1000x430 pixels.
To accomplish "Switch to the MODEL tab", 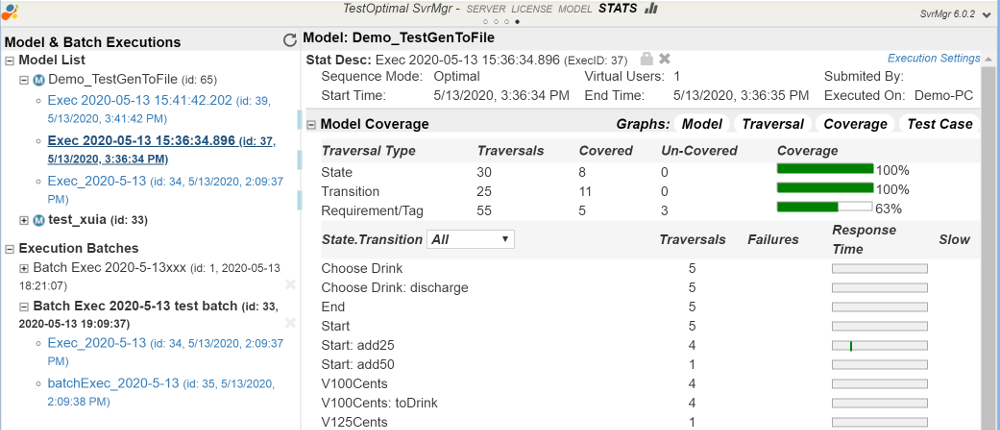I will tap(575, 9).
